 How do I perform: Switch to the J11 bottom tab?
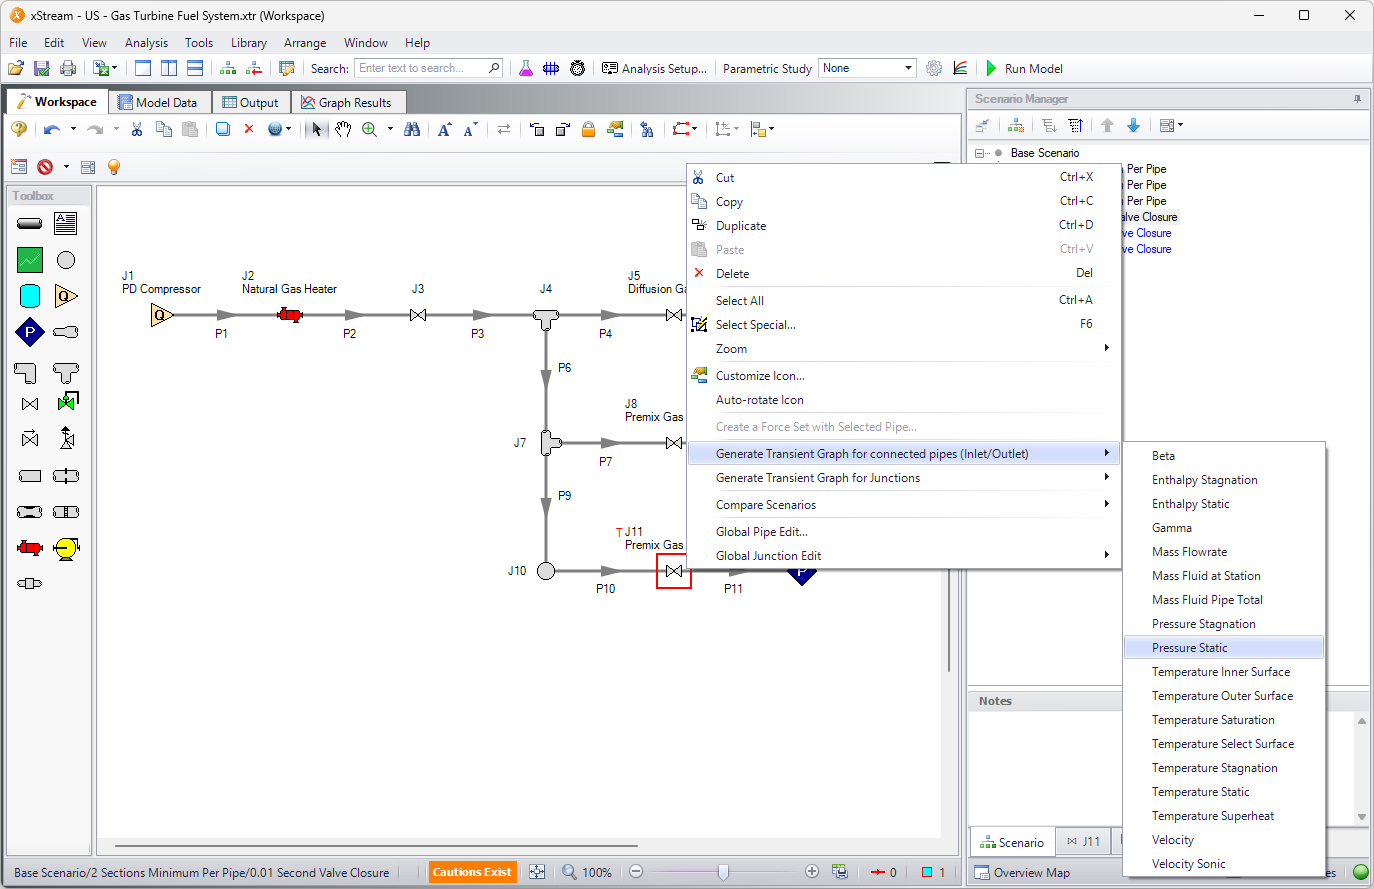click(x=1083, y=842)
